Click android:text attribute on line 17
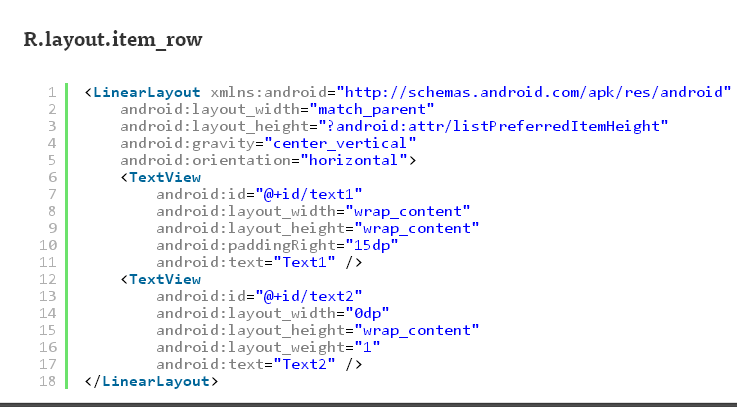 210,364
